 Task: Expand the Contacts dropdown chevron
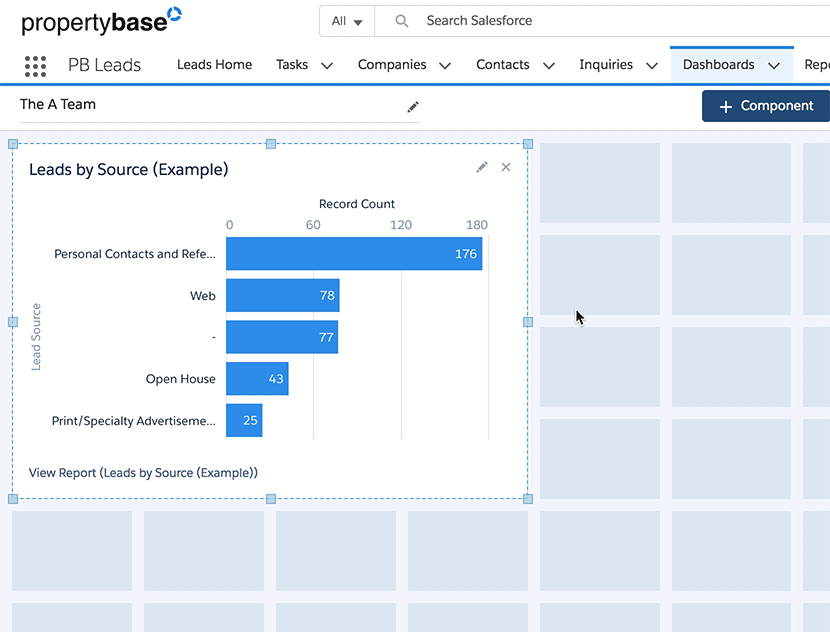(x=548, y=65)
